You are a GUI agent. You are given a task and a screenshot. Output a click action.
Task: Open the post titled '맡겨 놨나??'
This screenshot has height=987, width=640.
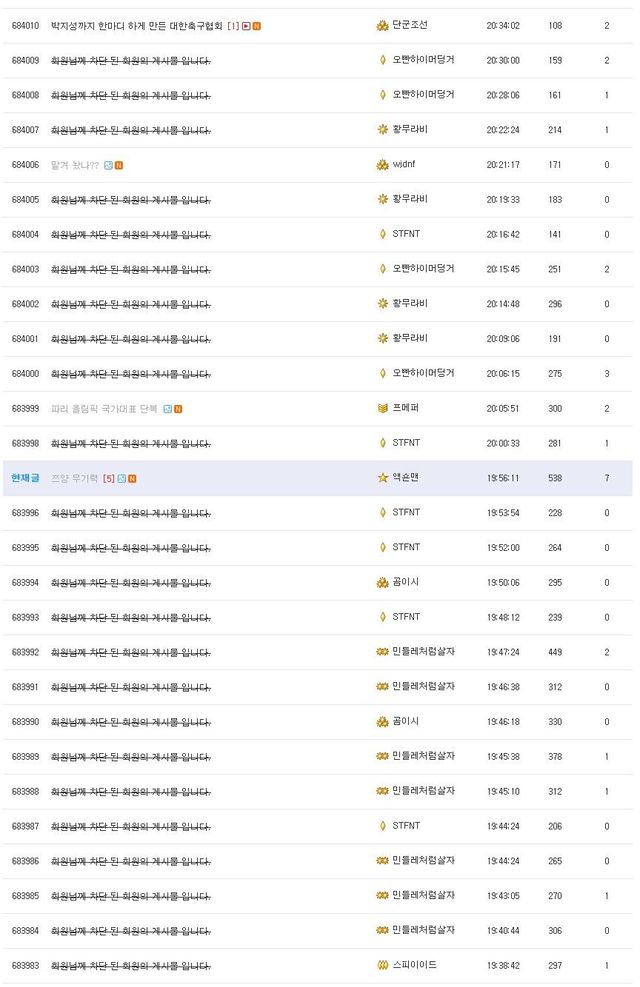click(75, 165)
